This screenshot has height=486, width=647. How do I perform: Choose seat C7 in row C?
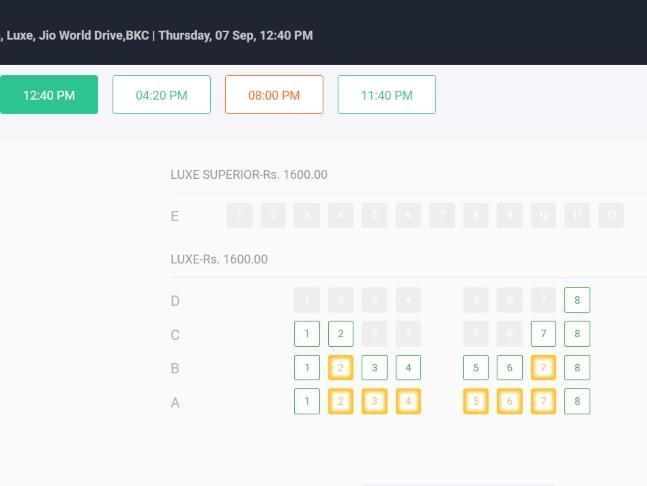543,334
